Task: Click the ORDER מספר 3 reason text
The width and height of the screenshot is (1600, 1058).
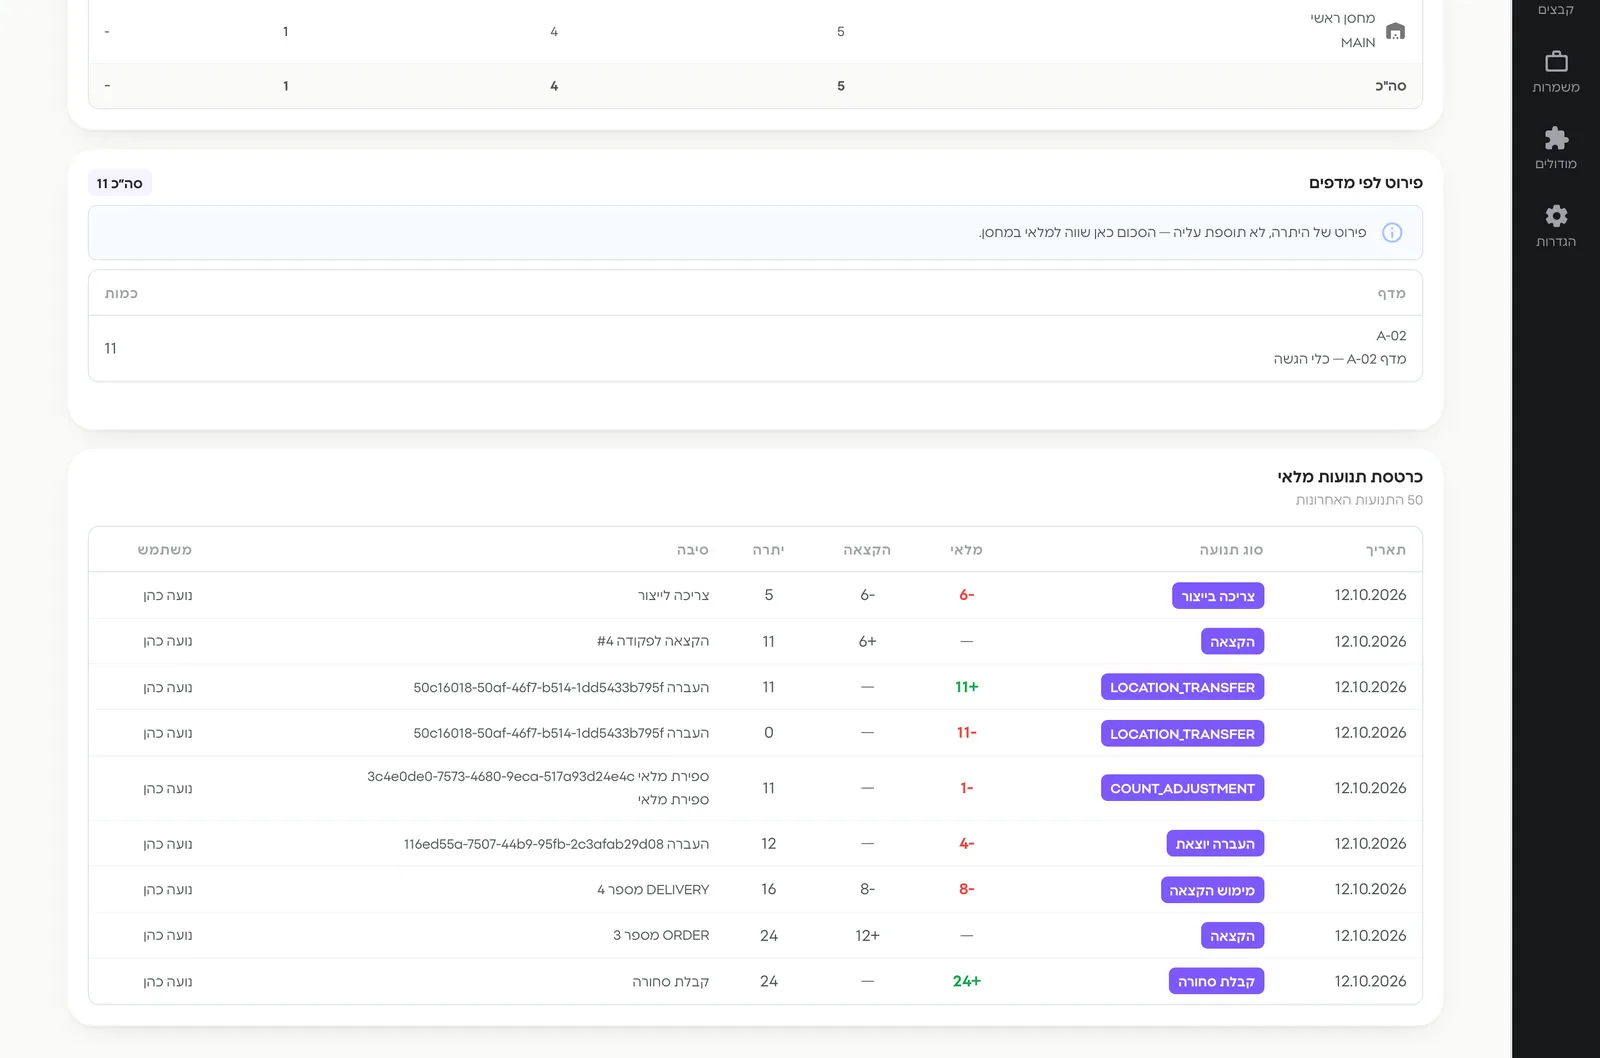Action: (x=661, y=936)
